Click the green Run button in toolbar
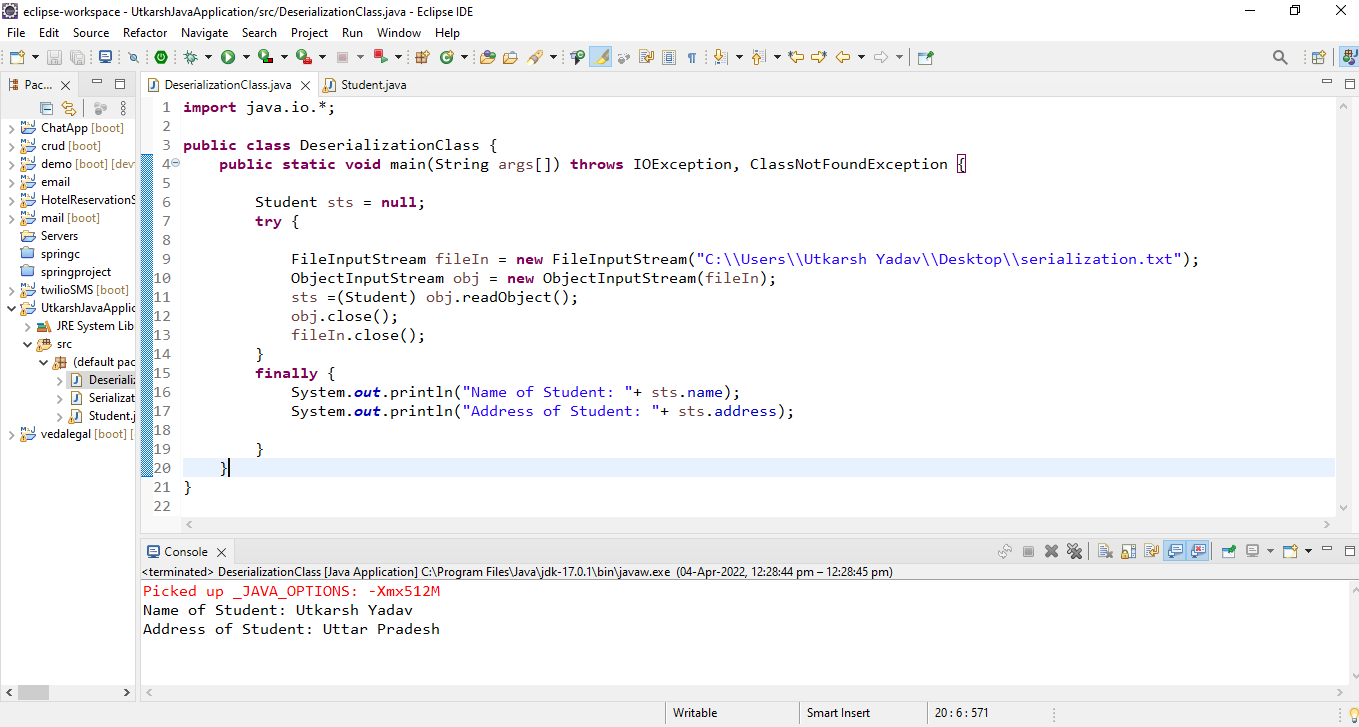 pyautogui.click(x=228, y=58)
